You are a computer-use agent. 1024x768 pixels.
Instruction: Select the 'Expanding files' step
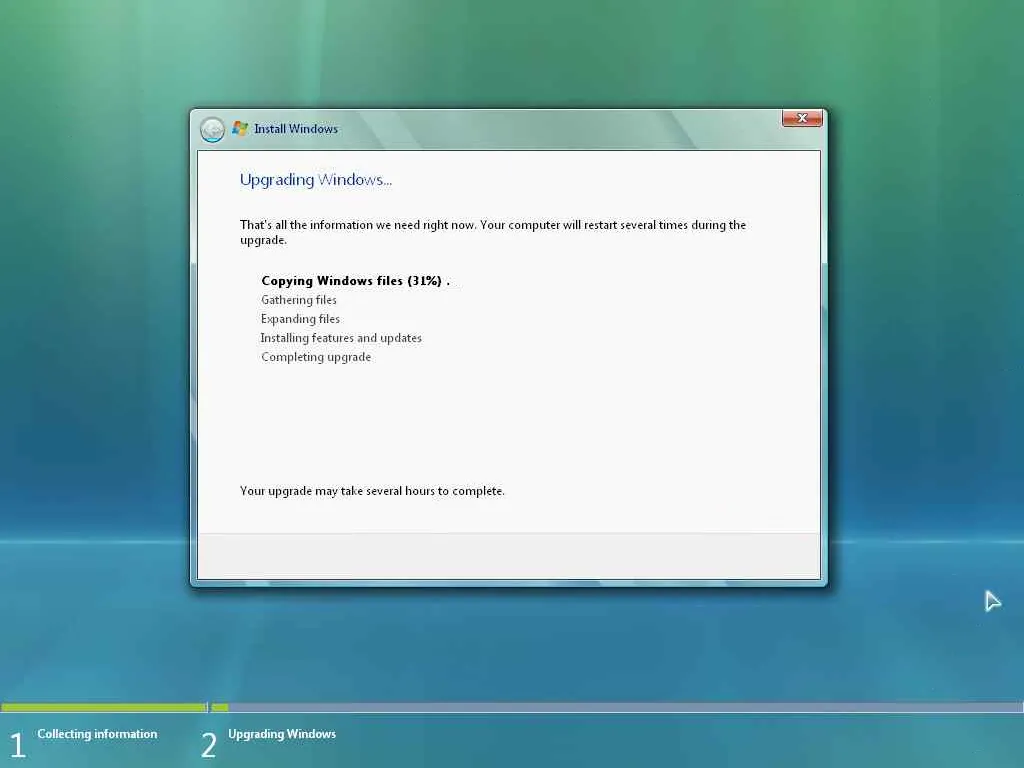pos(300,319)
